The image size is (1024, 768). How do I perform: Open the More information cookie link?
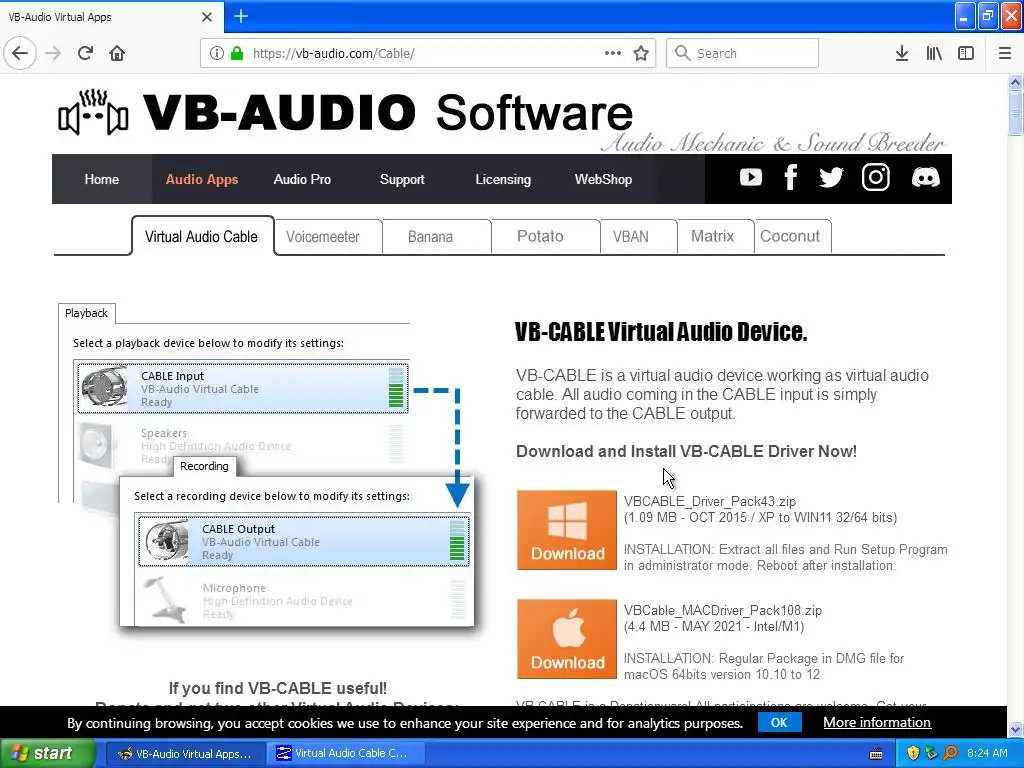[876, 722]
